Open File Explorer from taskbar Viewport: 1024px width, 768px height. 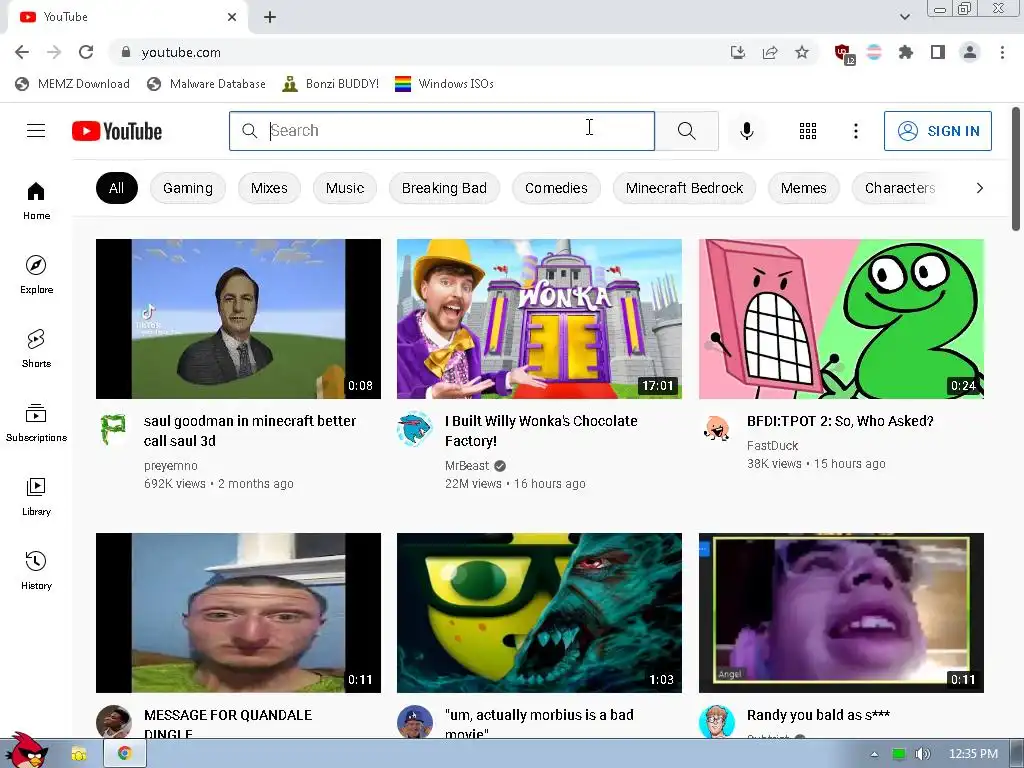78,754
